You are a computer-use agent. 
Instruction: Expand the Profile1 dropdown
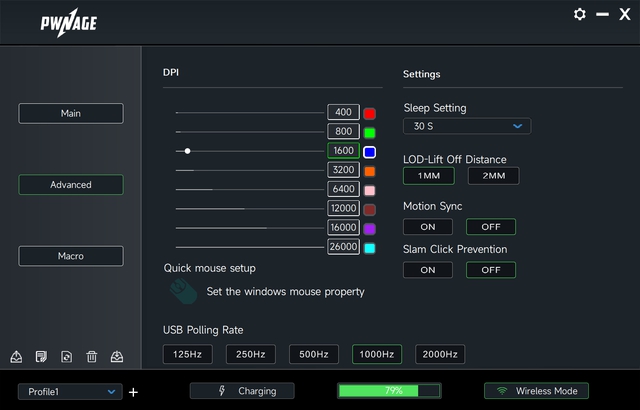[70, 392]
